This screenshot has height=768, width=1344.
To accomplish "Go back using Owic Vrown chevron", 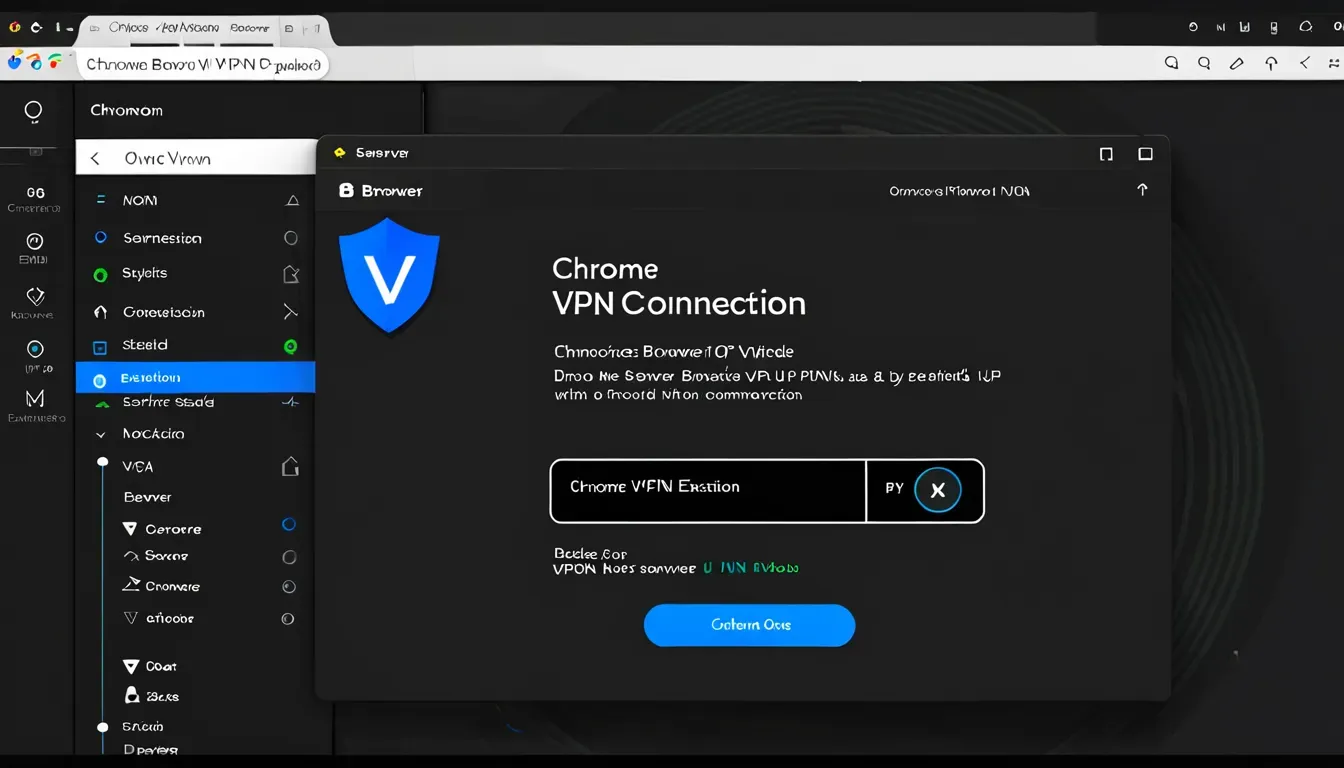I will click(x=95, y=158).
